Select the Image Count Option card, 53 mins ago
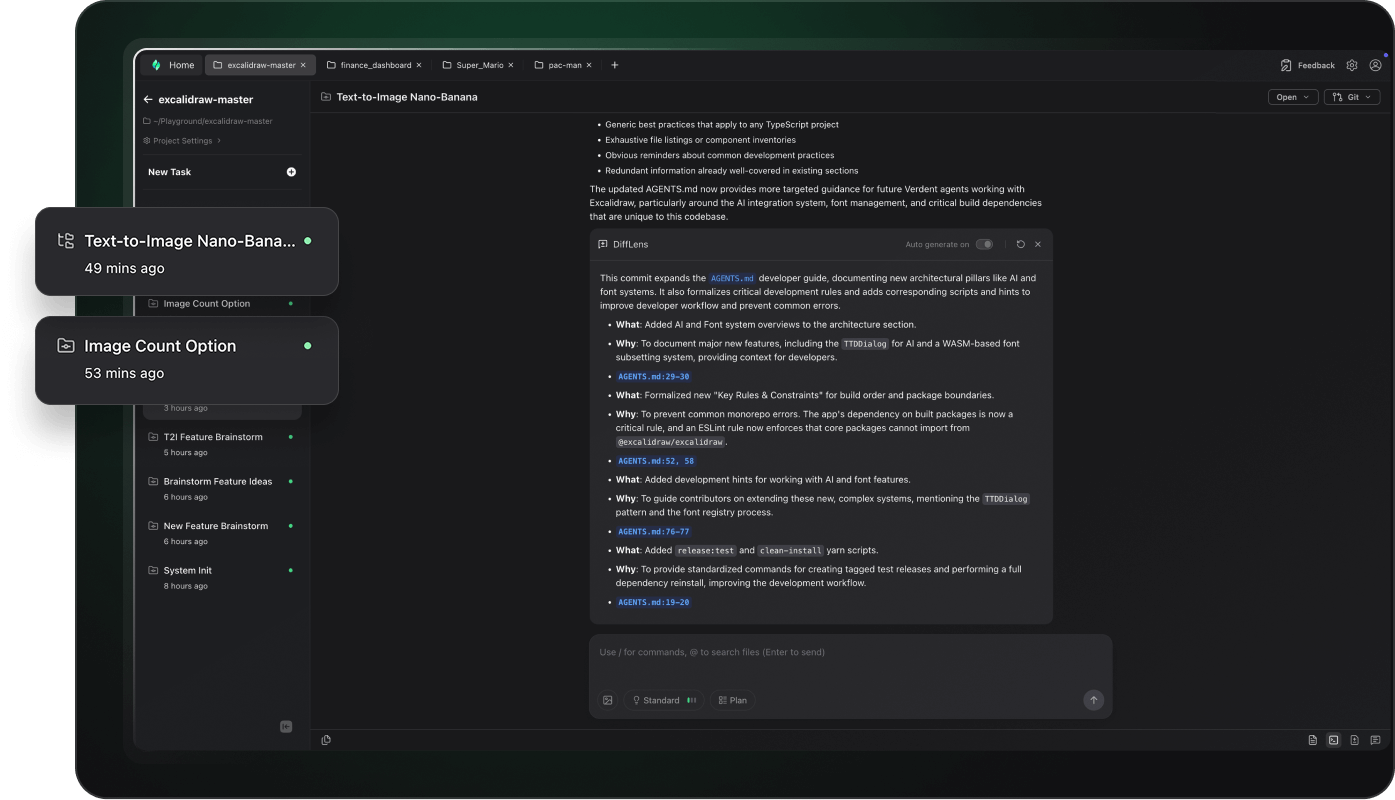Viewport: 1395px width, 800px height. point(187,360)
